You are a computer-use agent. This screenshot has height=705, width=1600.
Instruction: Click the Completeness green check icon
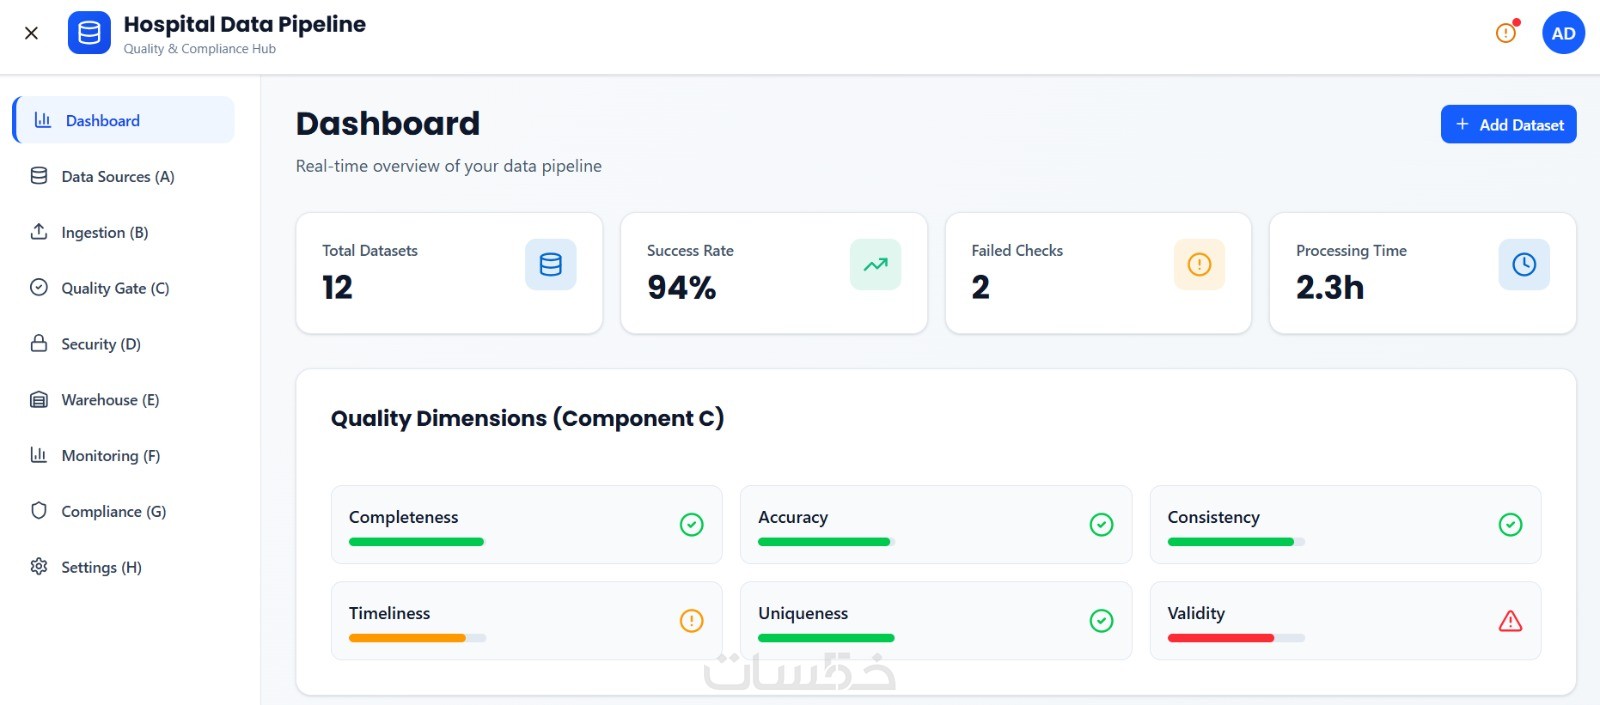click(x=691, y=525)
